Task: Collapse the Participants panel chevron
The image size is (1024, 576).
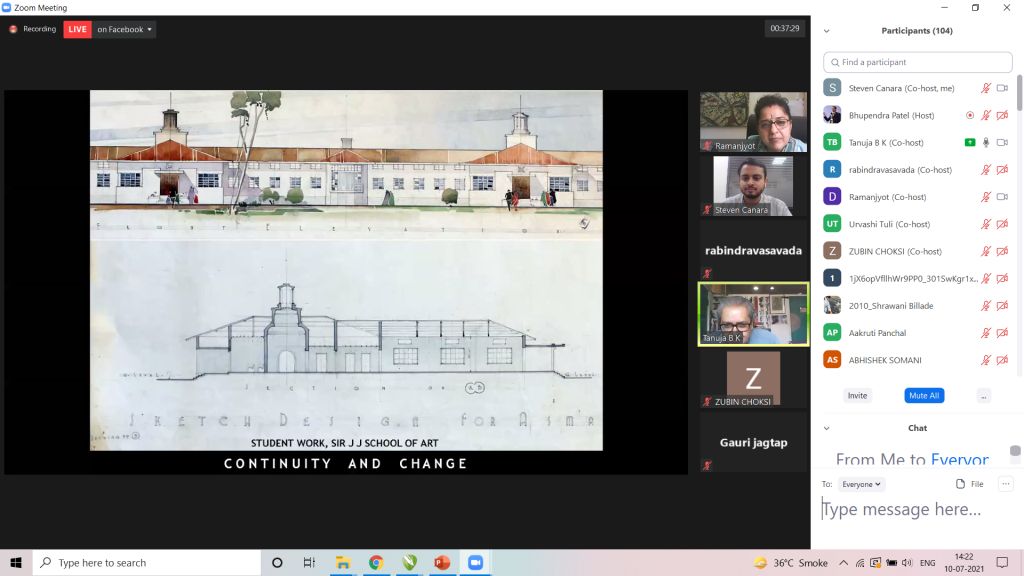Action: [827, 31]
